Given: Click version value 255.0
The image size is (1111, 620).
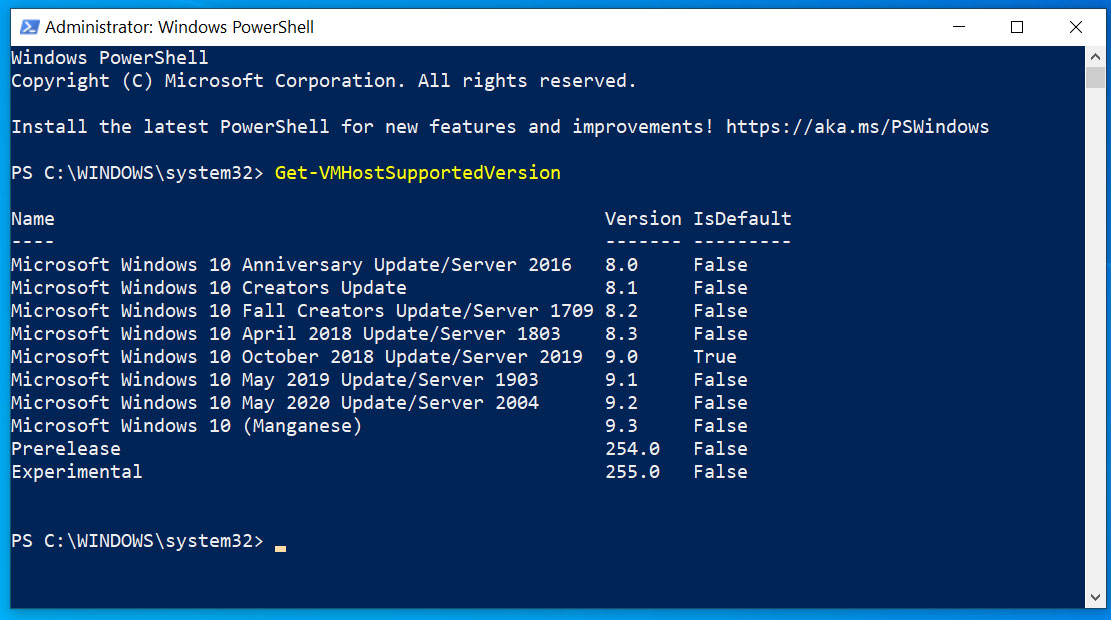Looking at the screenshot, I should pyautogui.click(x=633, y=472).
